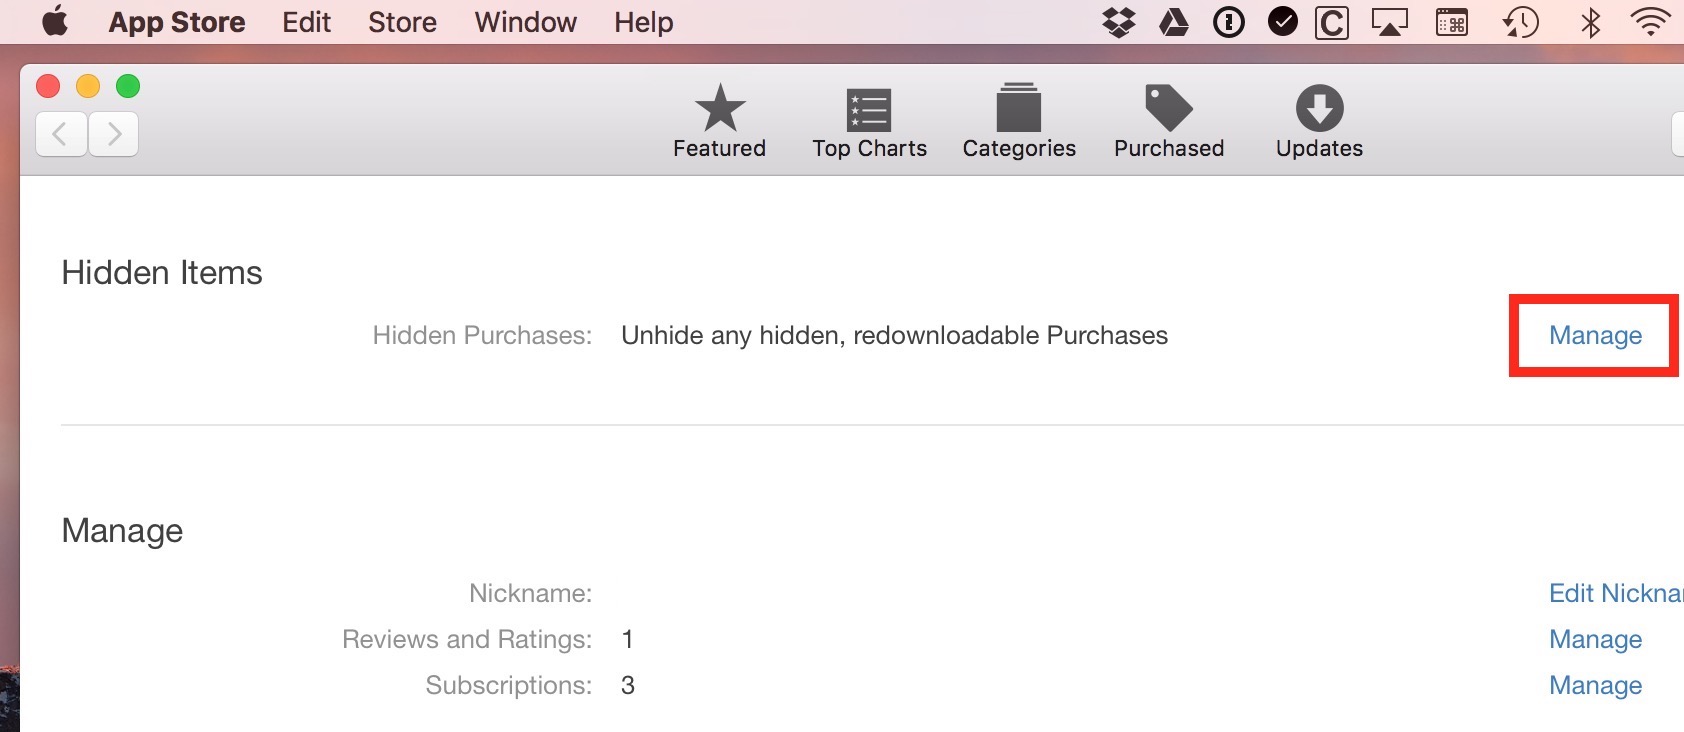This screenshot has width=1684, height=732.
Task: Open the Store menu
Action: 402,22
